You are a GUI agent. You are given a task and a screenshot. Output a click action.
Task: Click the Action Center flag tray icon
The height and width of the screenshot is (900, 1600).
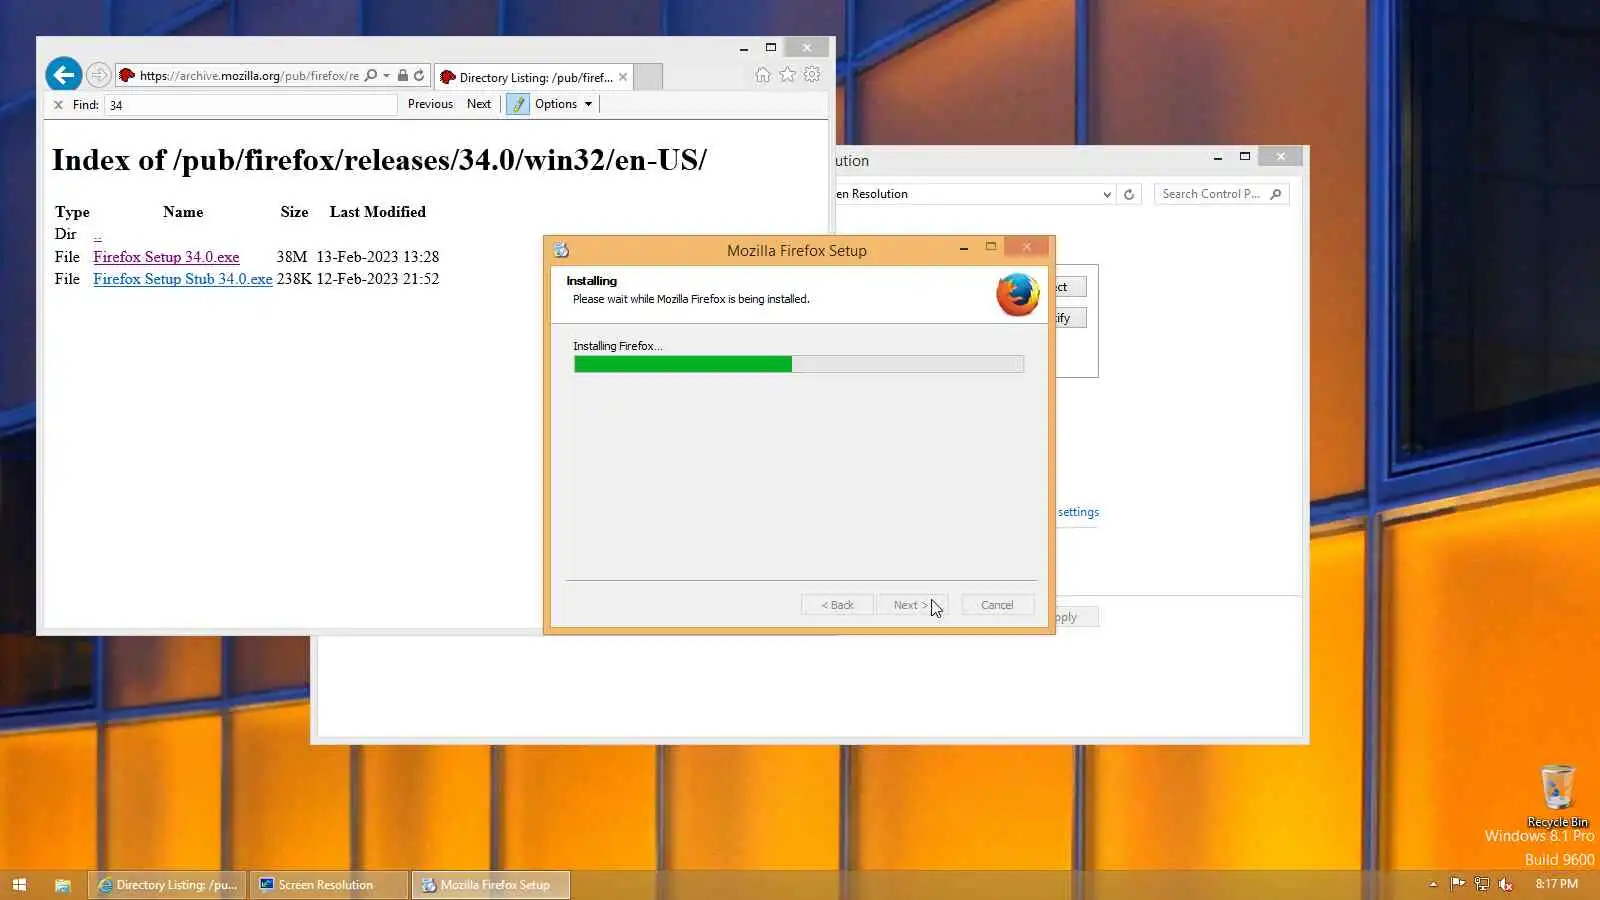pos(1457,884)
